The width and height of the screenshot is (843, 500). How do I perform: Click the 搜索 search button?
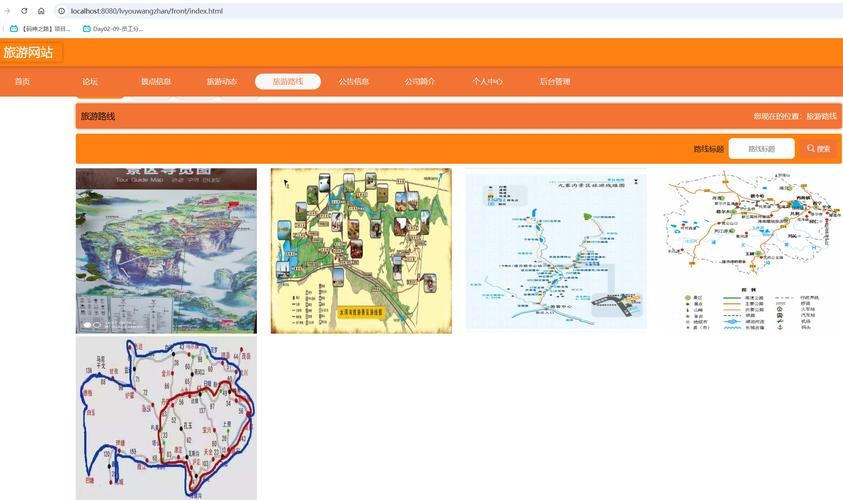tap(819, 149)
